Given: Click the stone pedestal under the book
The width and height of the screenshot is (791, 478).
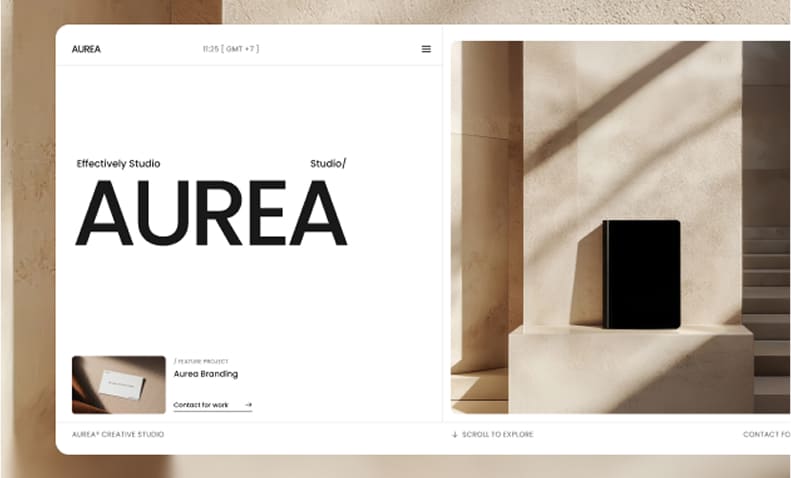Looking at the screenshot, I should tap(630, 368).
